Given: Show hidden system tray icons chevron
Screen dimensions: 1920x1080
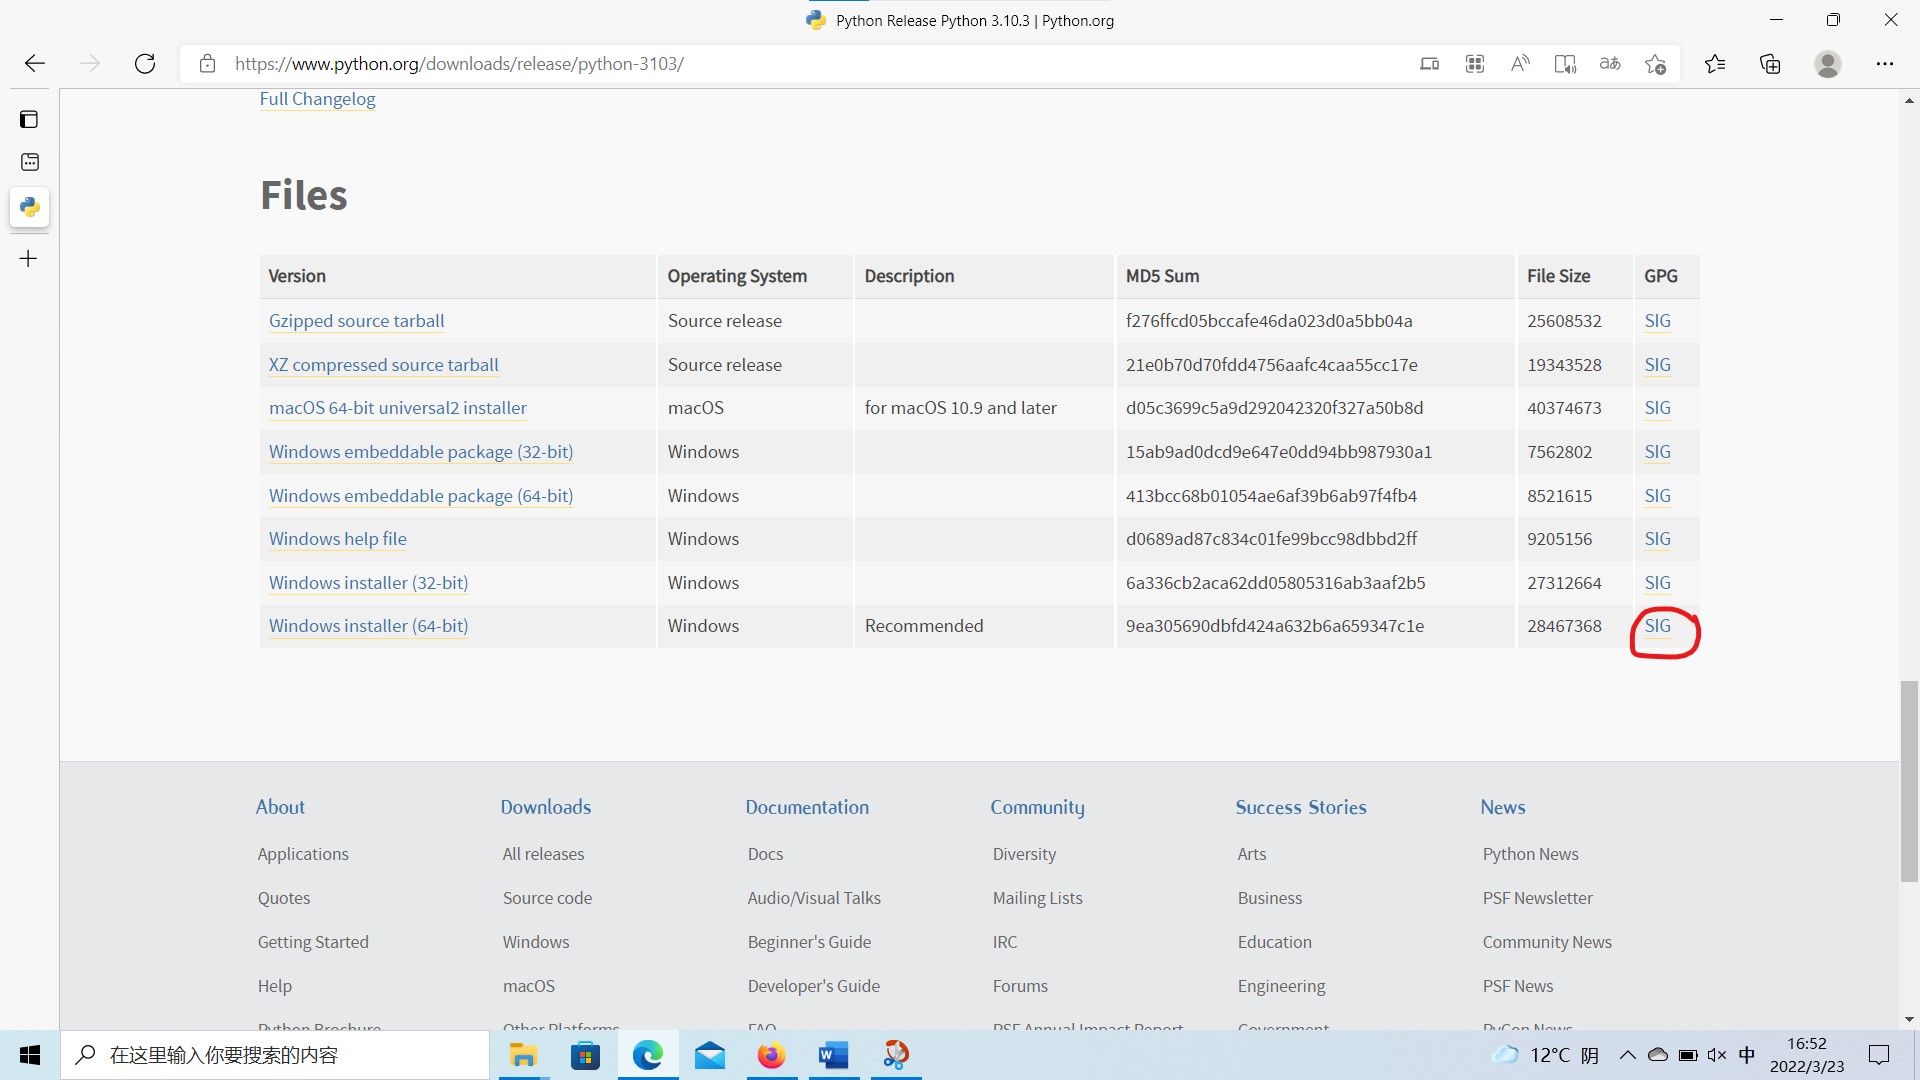Looking at the screenshot, I should point(1627,1055).
